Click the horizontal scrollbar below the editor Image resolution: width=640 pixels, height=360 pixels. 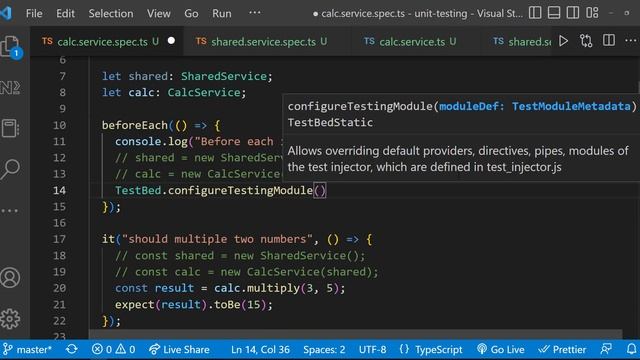(355, 335)
